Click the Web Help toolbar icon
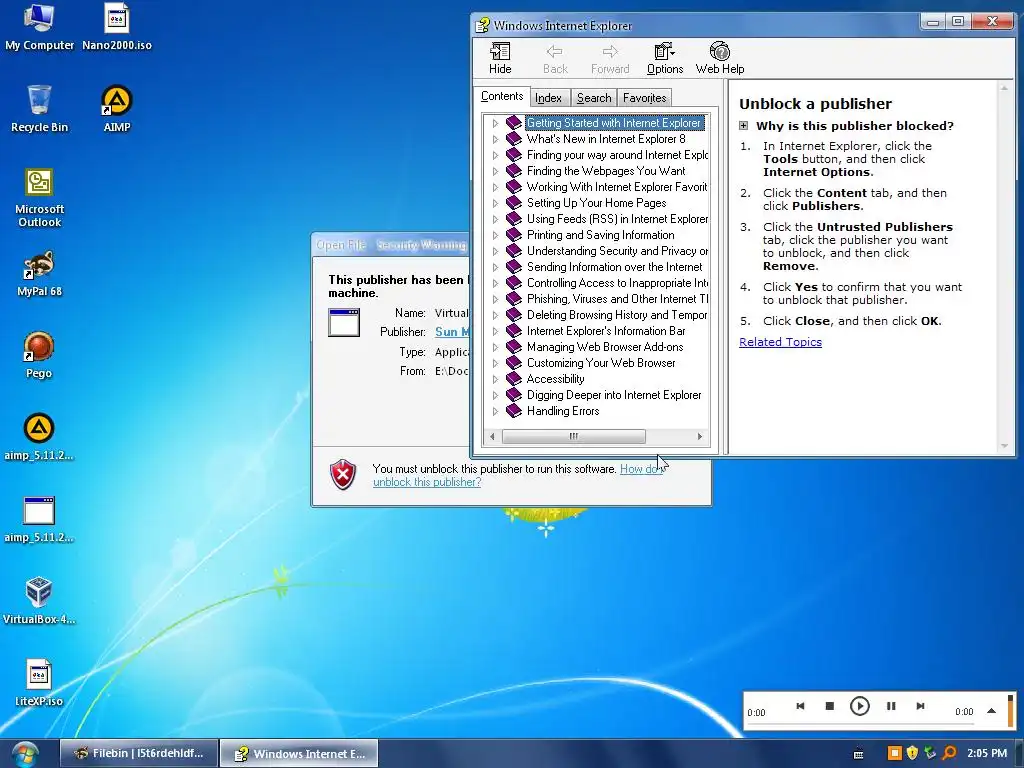 (x=720, y=58)
